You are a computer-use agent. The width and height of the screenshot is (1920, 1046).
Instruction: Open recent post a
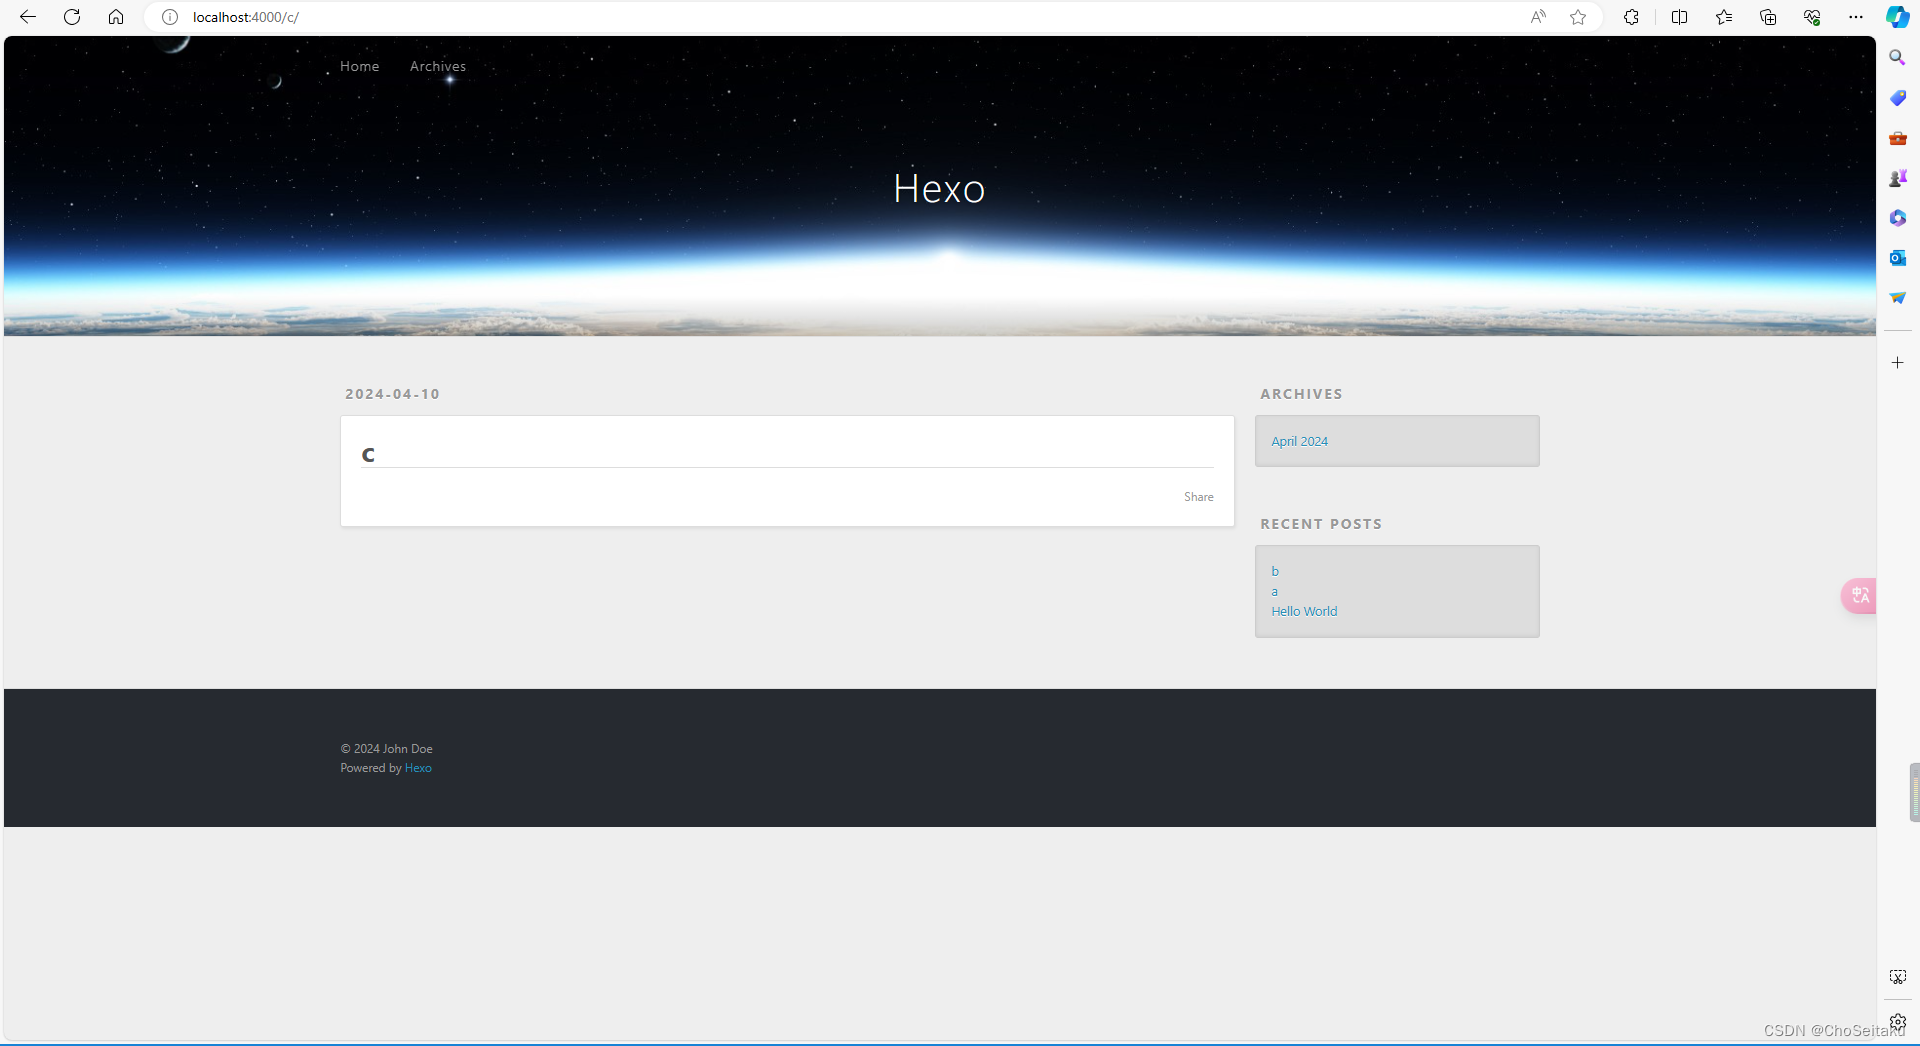point(1274,591)
